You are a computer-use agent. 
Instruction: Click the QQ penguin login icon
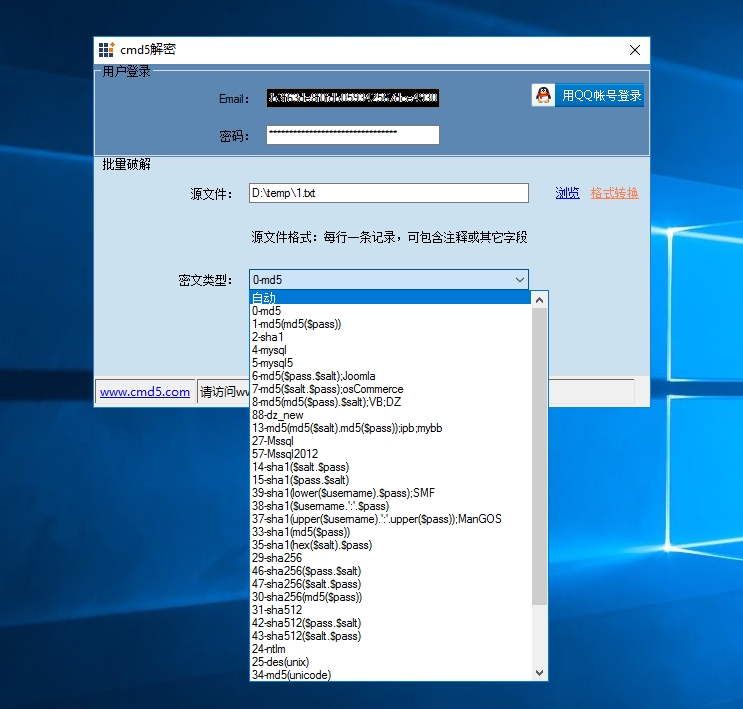click(x=542, y=95)
